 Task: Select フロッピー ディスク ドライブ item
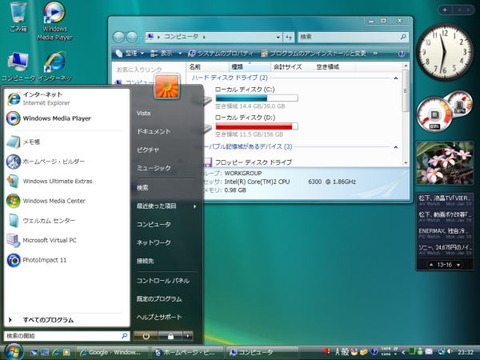pos(248,162)
